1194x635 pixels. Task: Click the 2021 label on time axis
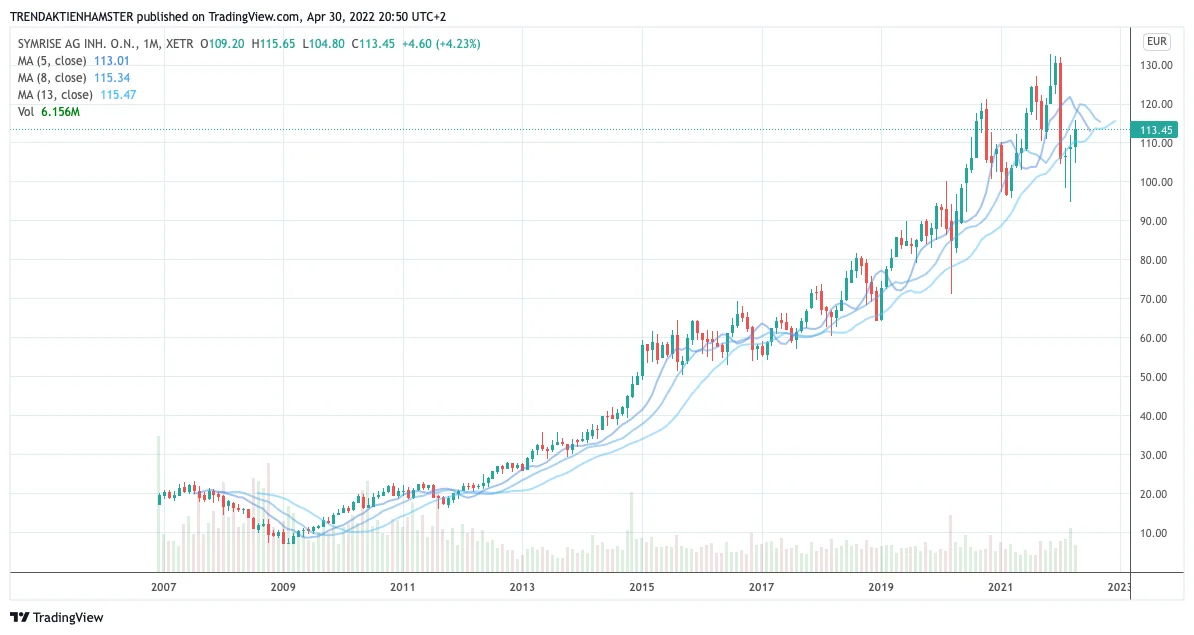point(1001,587)
